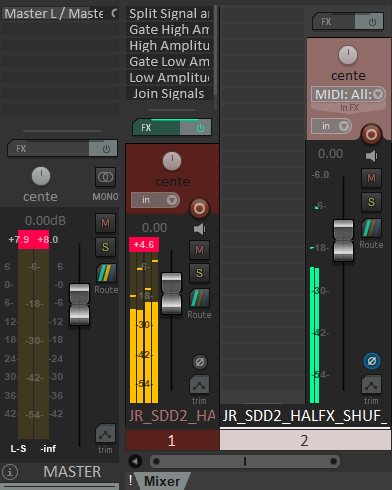Viewport: 392px width, 490px height.
Task: Click track 2 0.00 volume readout
Action: [330, 154]
